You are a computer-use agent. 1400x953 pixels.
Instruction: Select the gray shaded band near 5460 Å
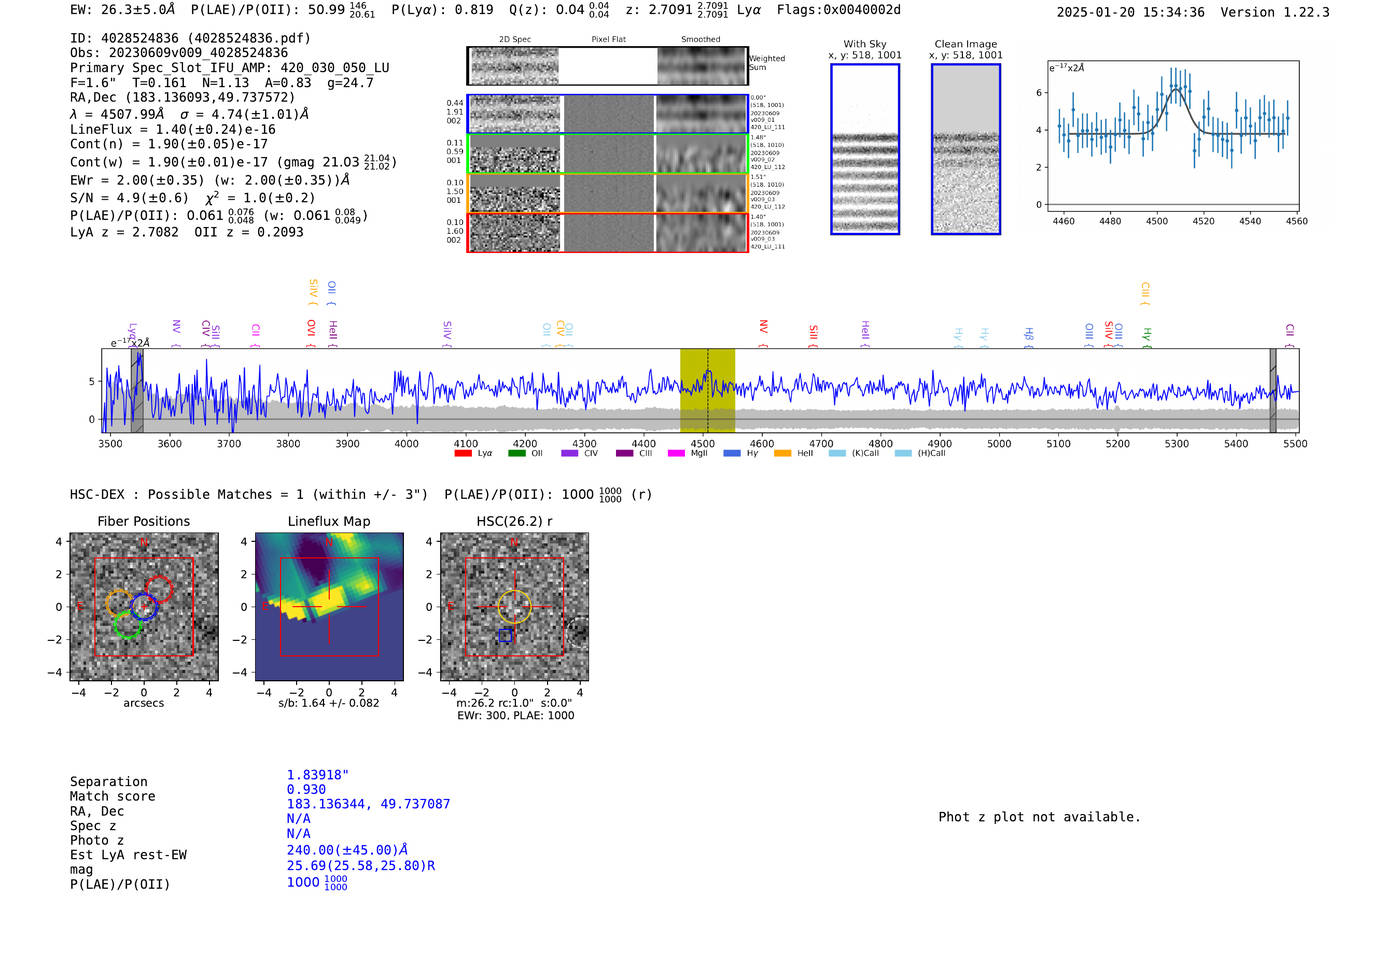1273,391
